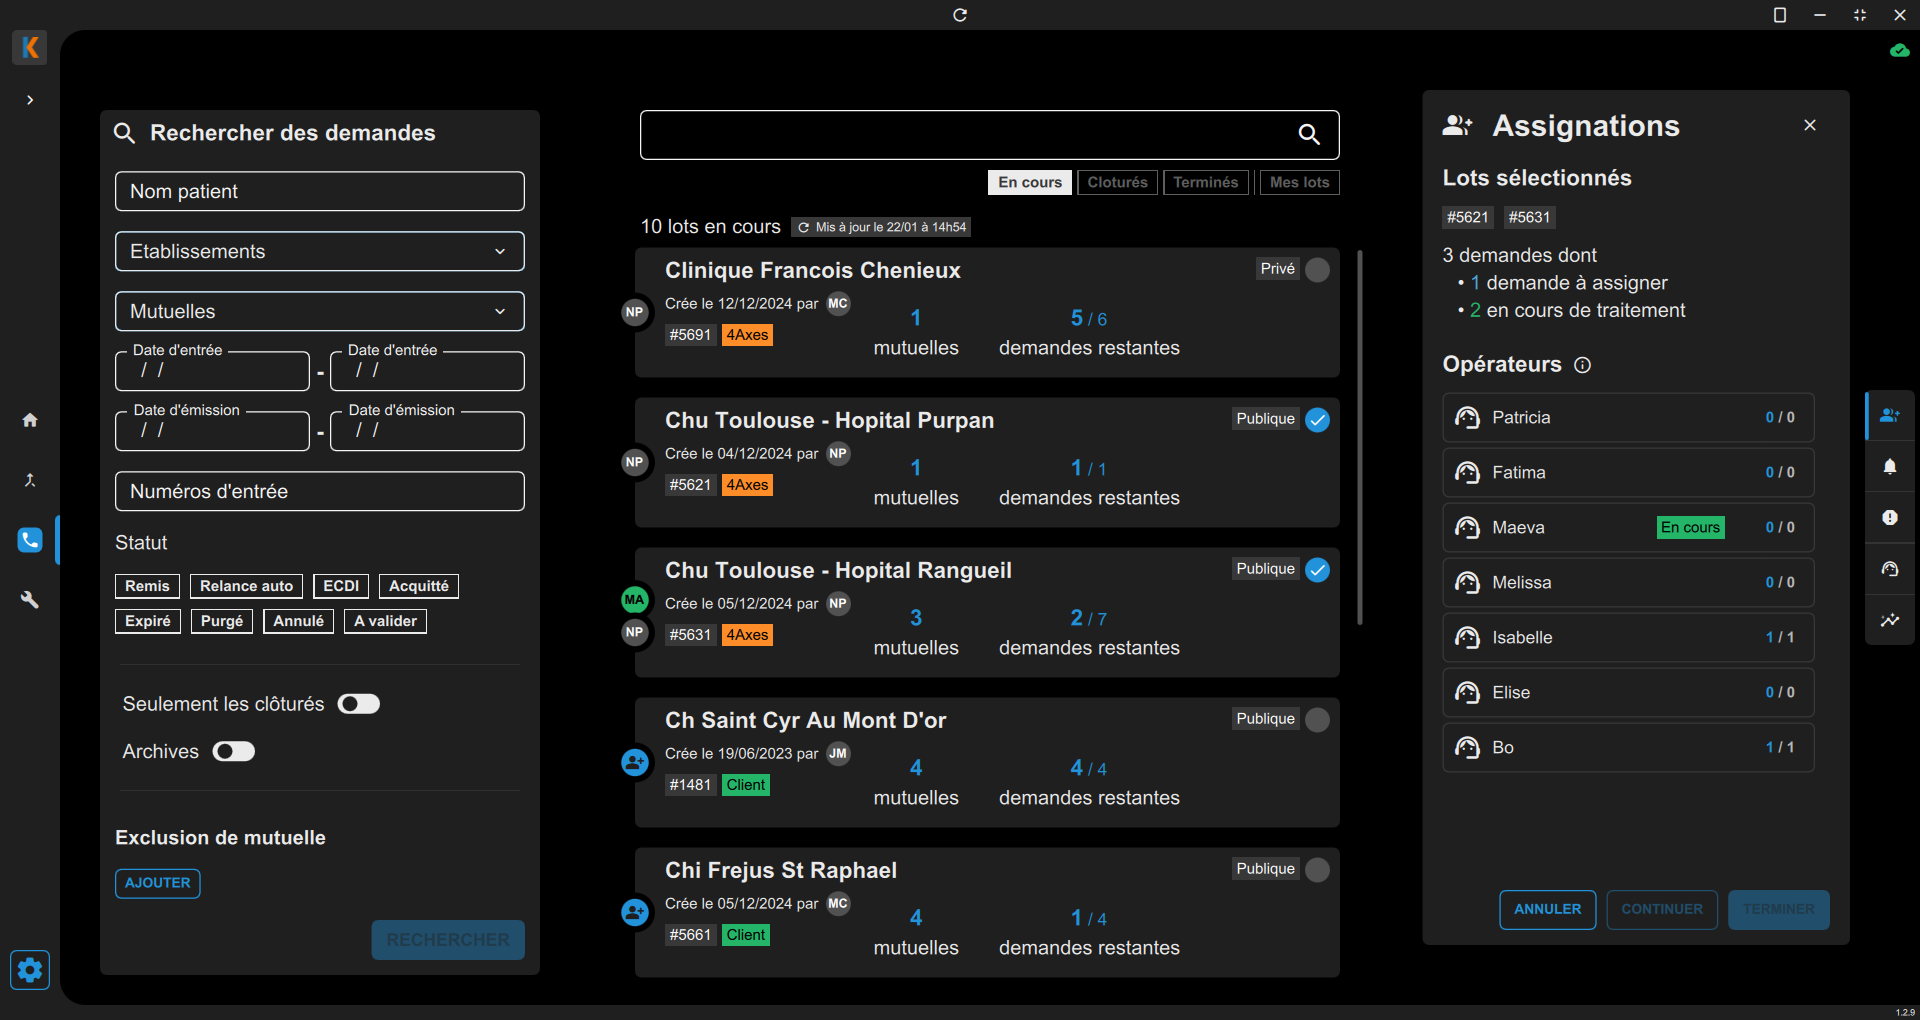Click the lots list vertical scrollbar
This screenshot has height=1020, width=1920.
1360,438
